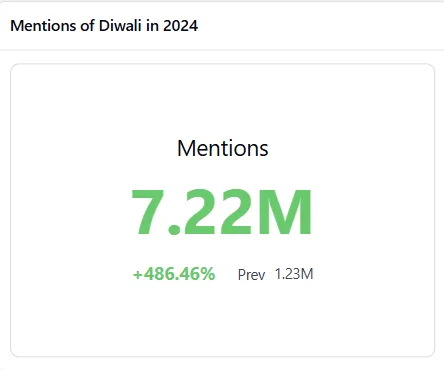
Task: Click 2024 in the widget title
Action: tap(180, 26)
